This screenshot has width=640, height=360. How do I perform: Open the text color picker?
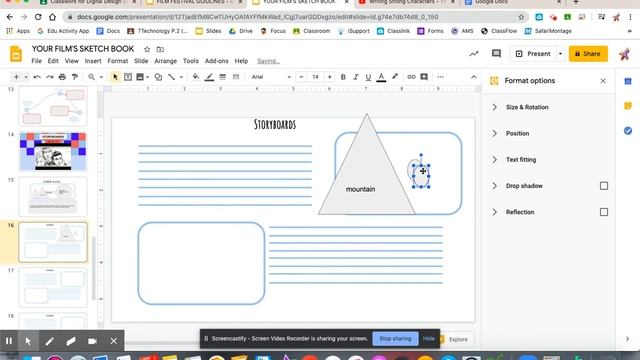click(381, 77)
